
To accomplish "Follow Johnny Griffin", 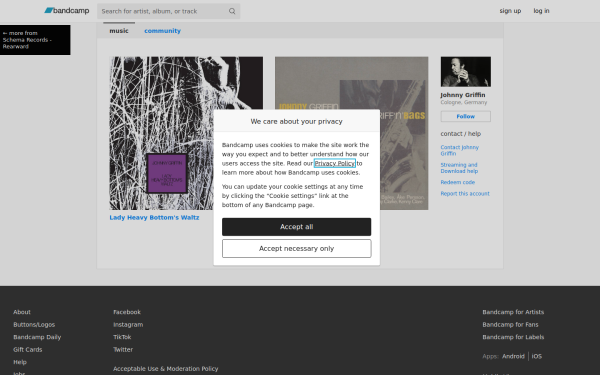I will click(465, 116).
